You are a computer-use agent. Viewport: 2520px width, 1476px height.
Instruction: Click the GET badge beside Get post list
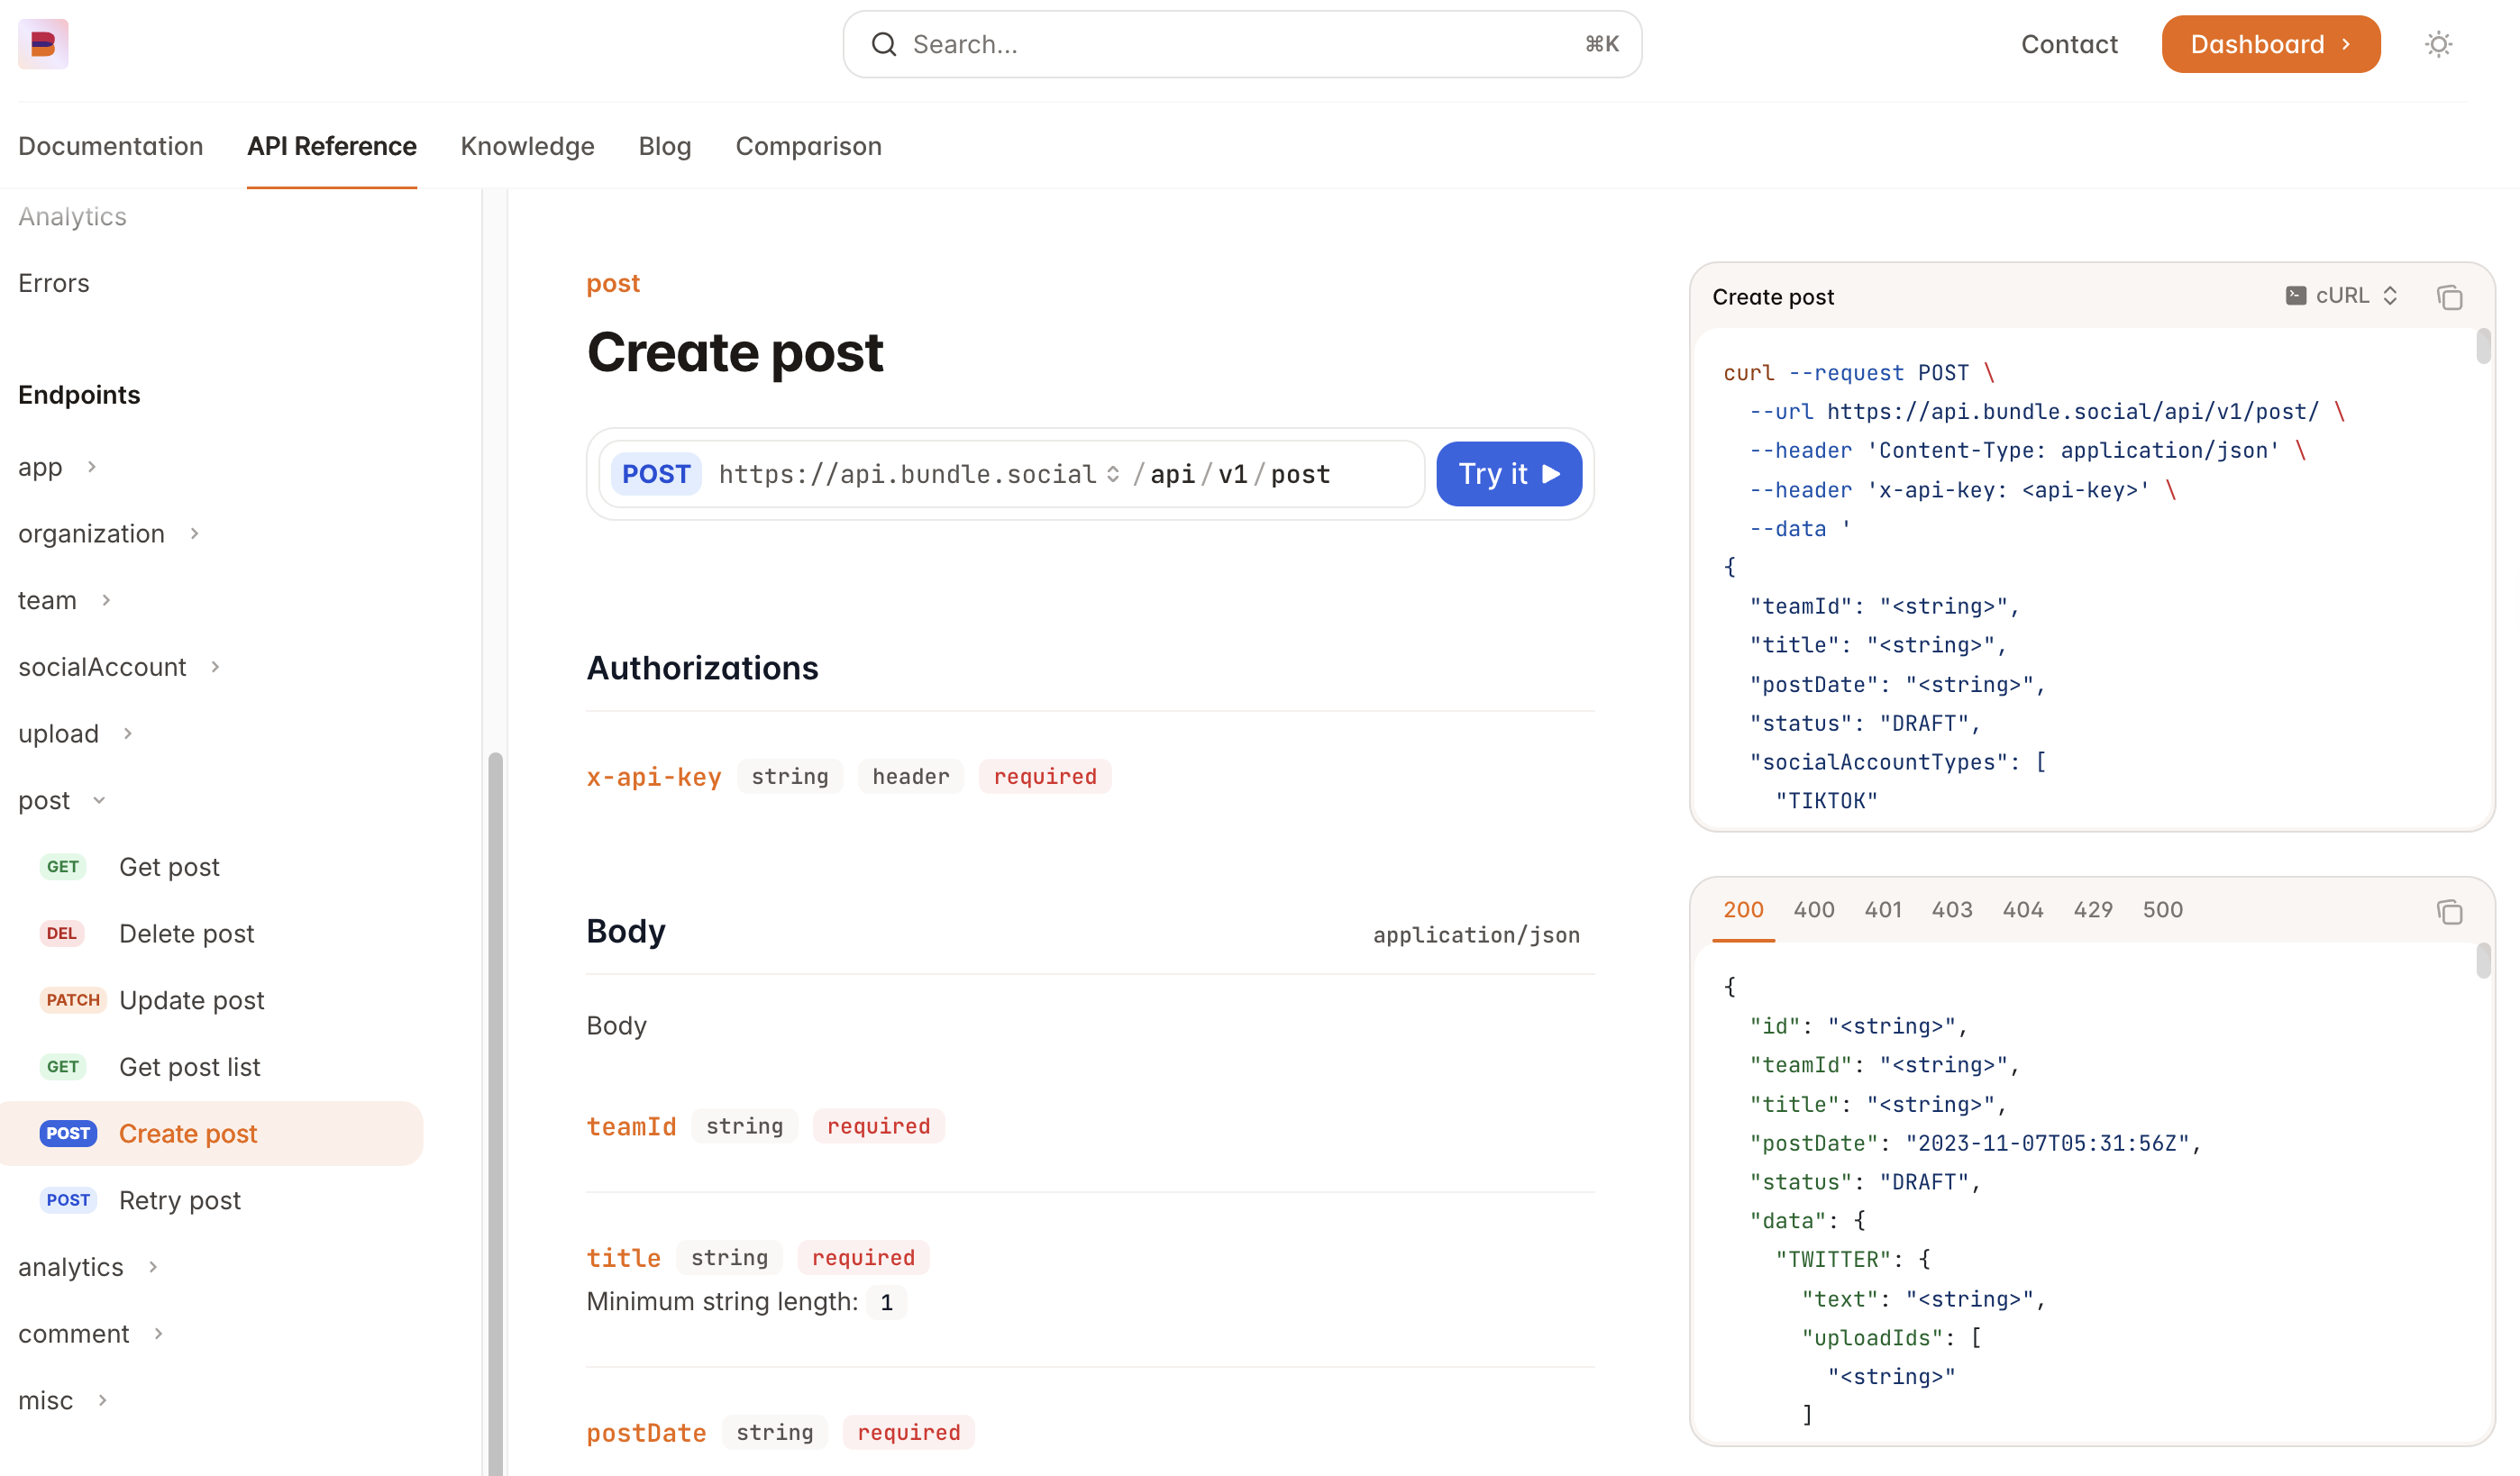tap(63, 1066)
